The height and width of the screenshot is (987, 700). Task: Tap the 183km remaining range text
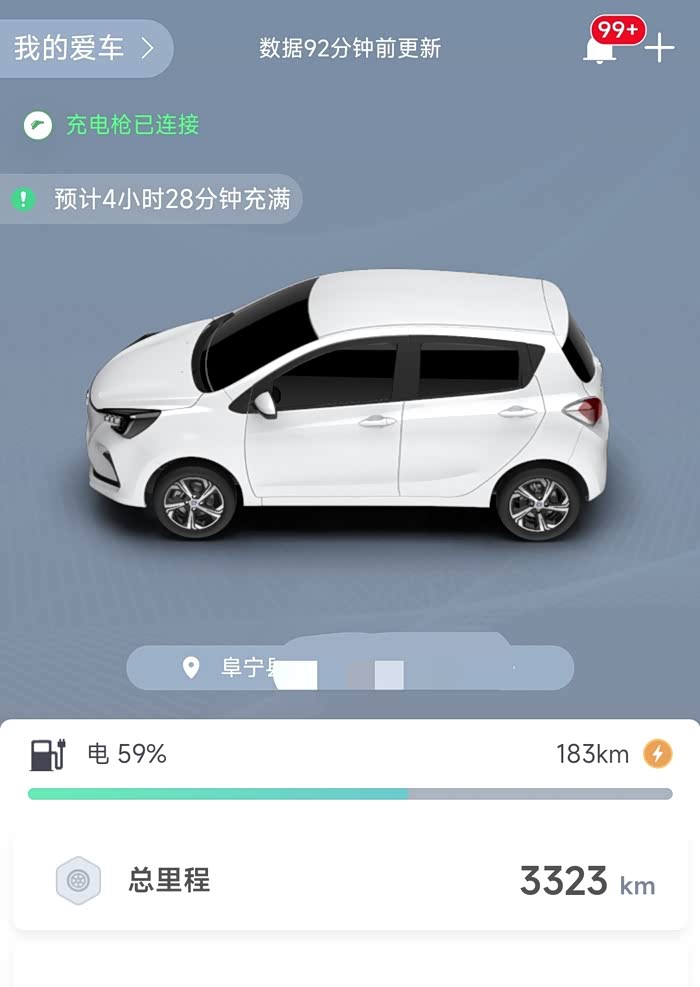pos(592,753)
